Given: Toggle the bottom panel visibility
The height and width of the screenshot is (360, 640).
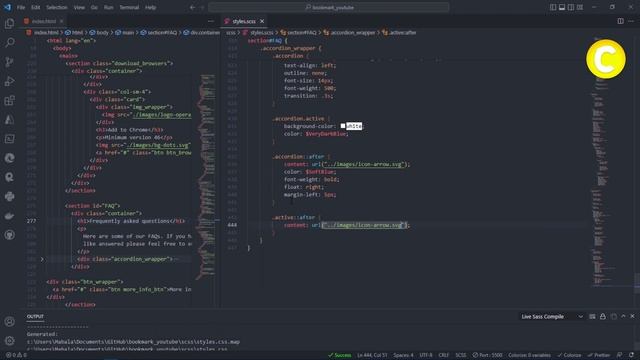Looking at the screenshot, I should (562, 7).
